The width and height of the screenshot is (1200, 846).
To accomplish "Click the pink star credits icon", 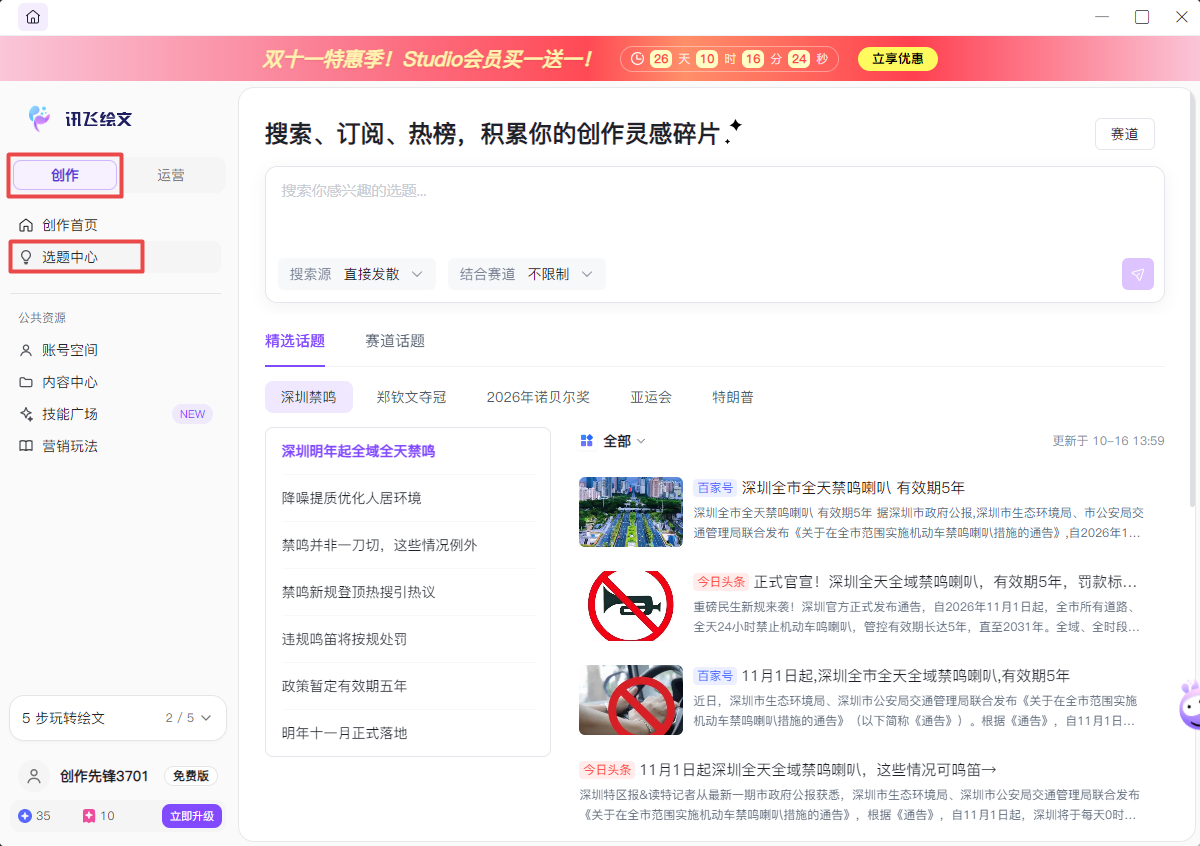I will pos(89,816).
